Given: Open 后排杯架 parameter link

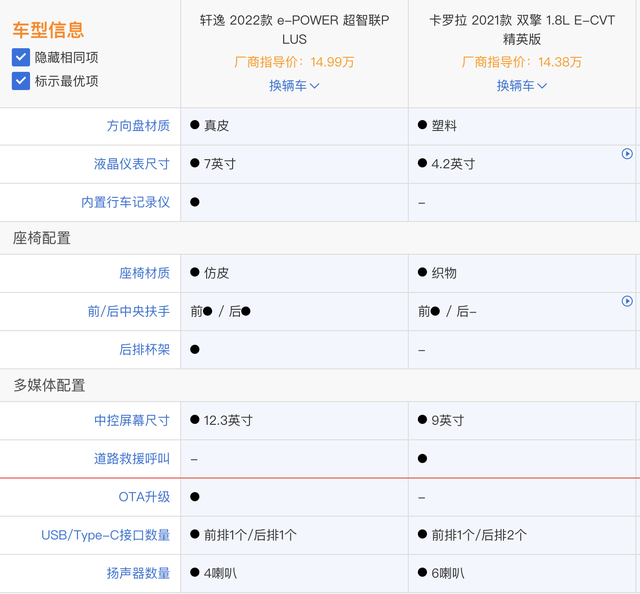Looking at the screenshot, I should tap(144, 349).
